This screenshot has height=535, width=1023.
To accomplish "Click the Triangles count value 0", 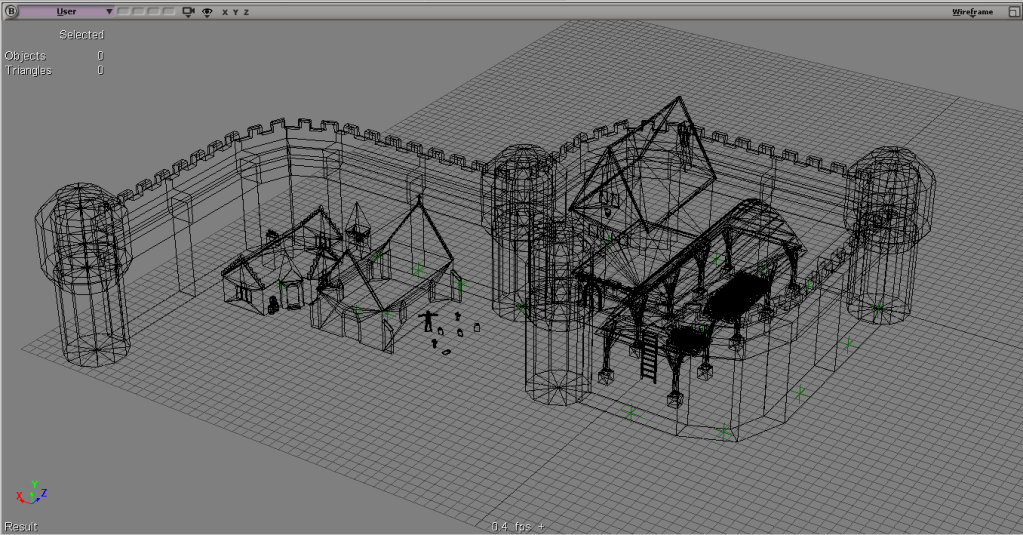I will click(x=100, y=70).
